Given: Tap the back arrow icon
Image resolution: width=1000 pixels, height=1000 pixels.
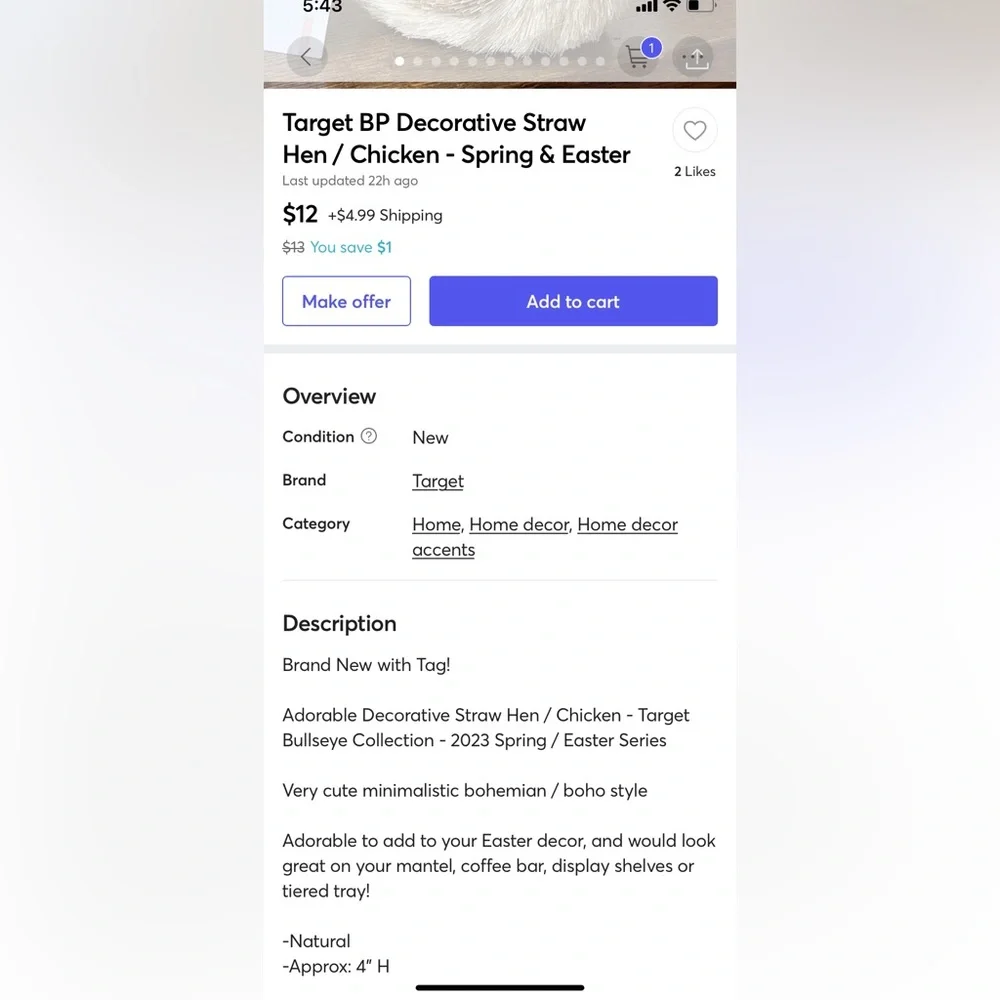Looking at the screenshot, I should (x=307, y=57).
